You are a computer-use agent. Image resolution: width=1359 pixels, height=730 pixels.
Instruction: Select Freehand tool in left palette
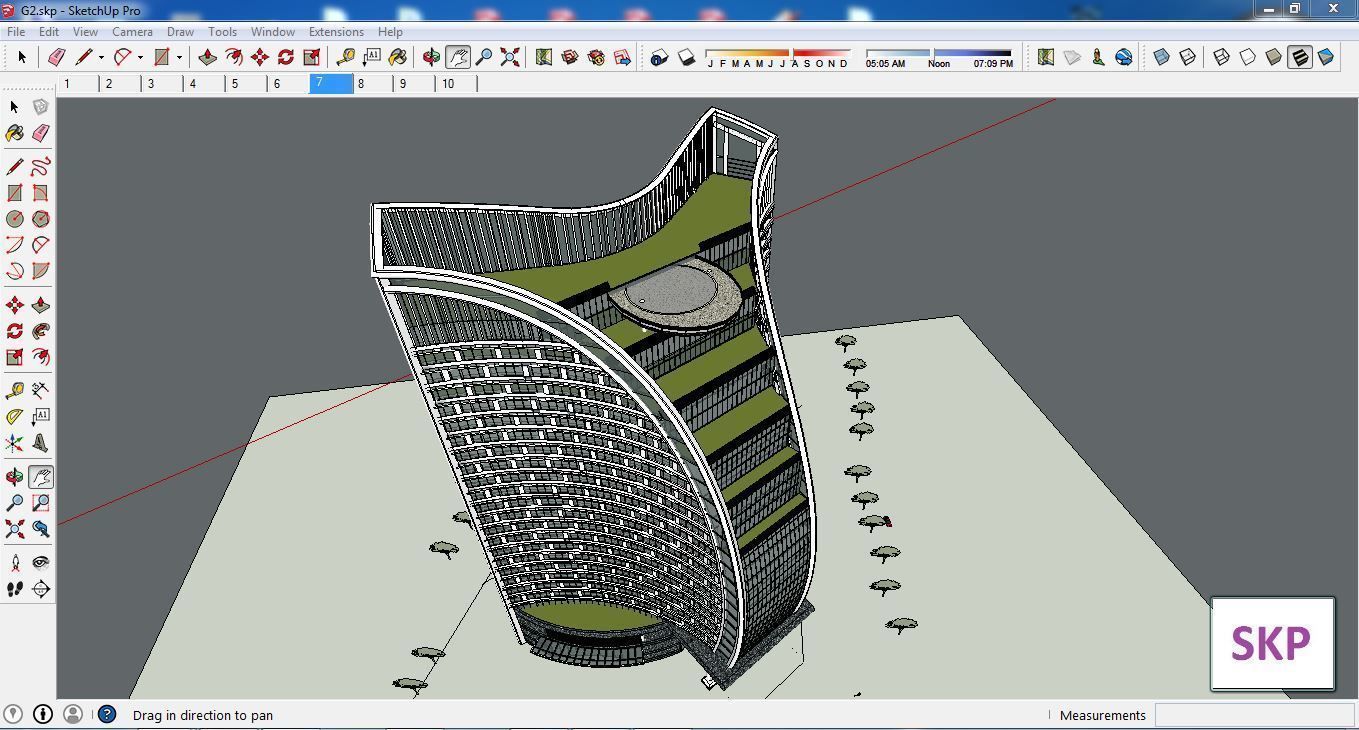[41, 166]
